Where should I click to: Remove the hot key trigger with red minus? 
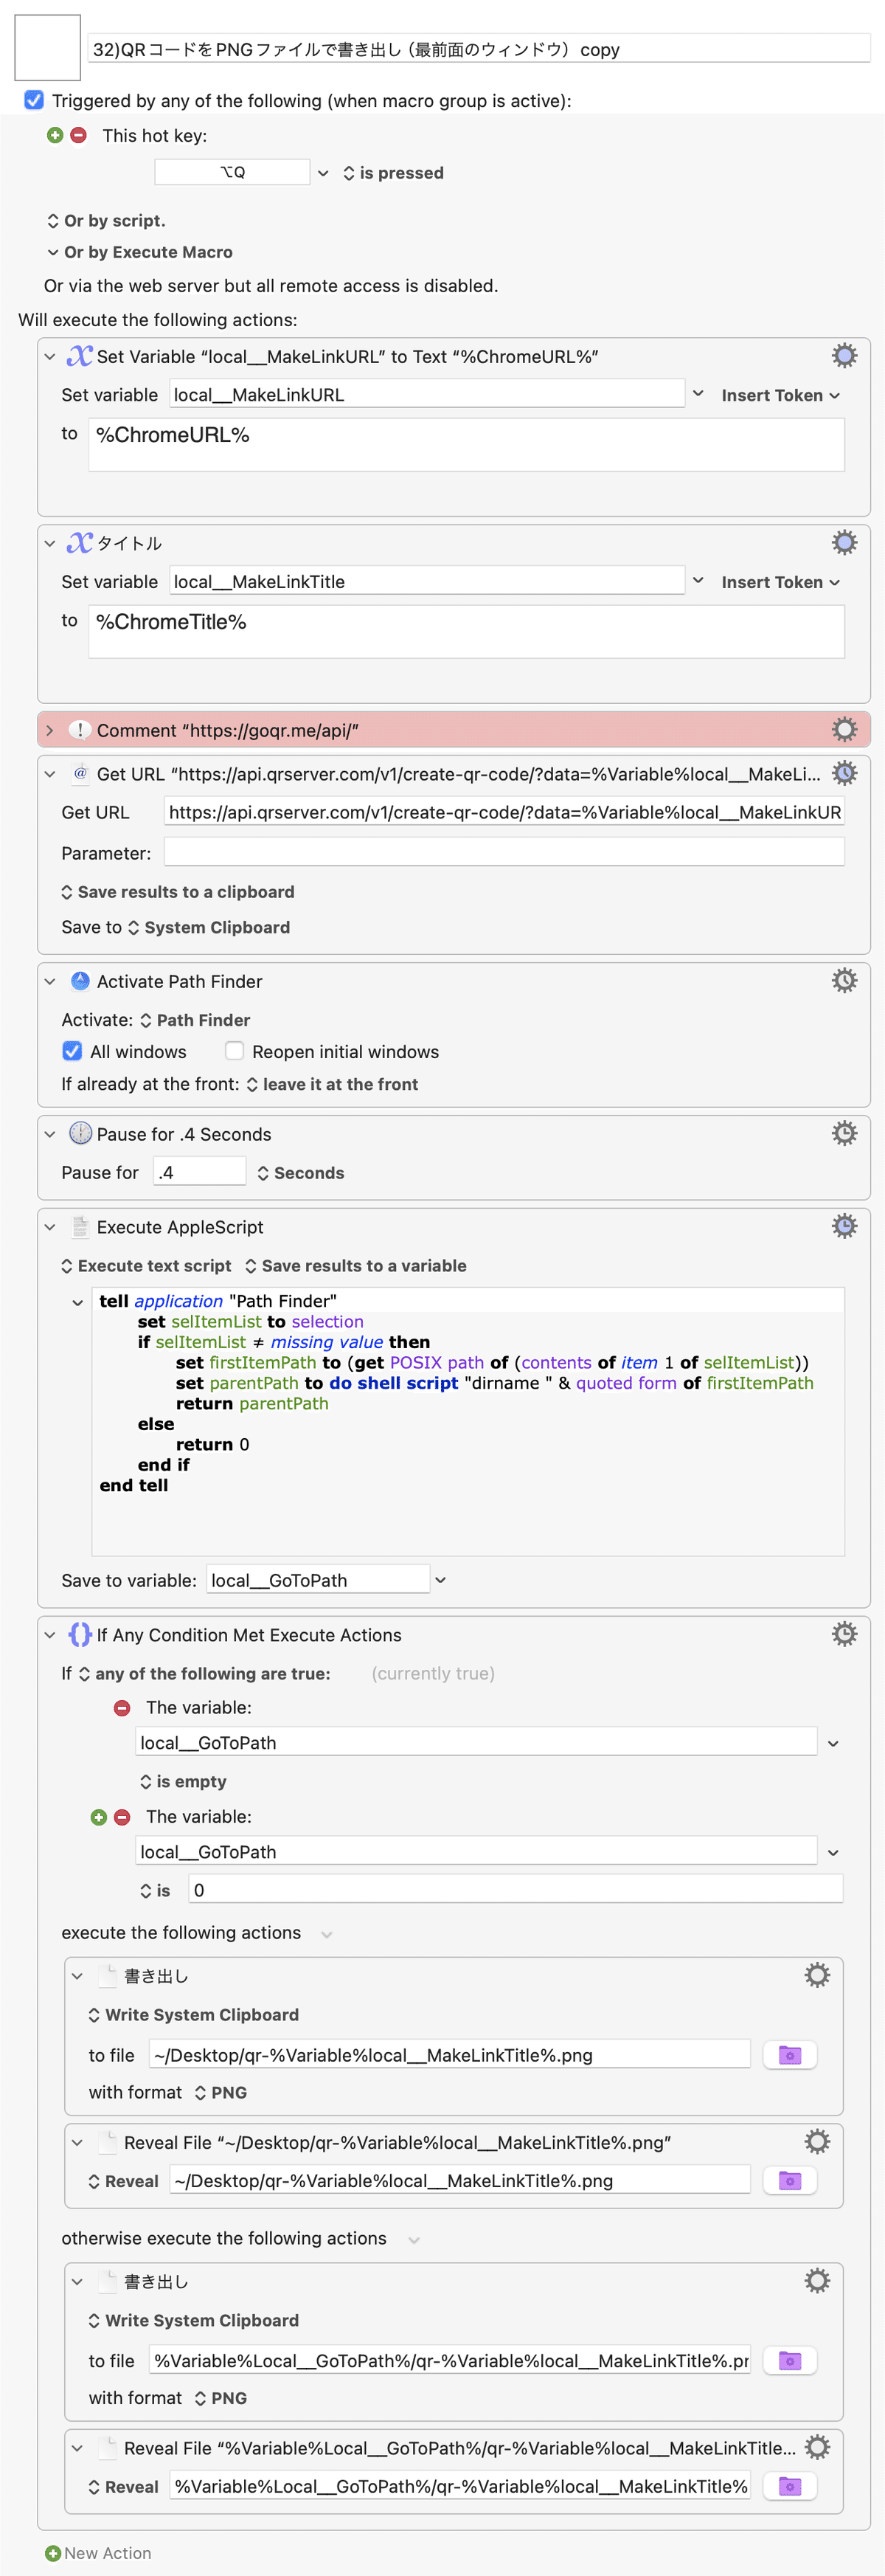[78, 135]
